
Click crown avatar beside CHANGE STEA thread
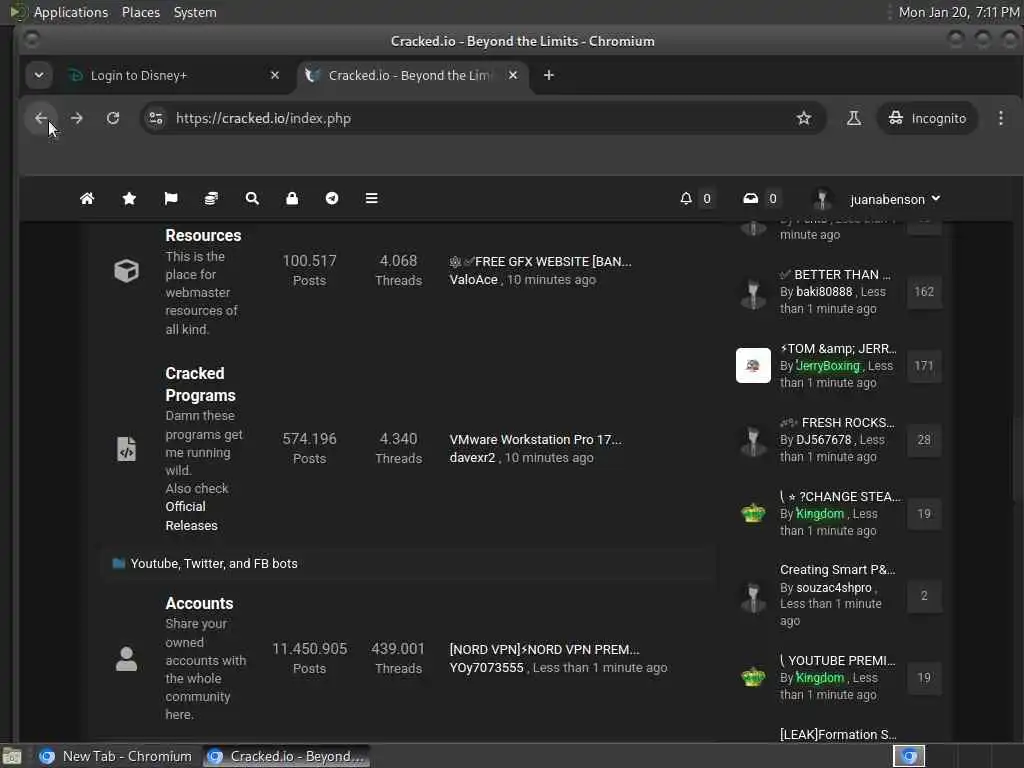754,513
